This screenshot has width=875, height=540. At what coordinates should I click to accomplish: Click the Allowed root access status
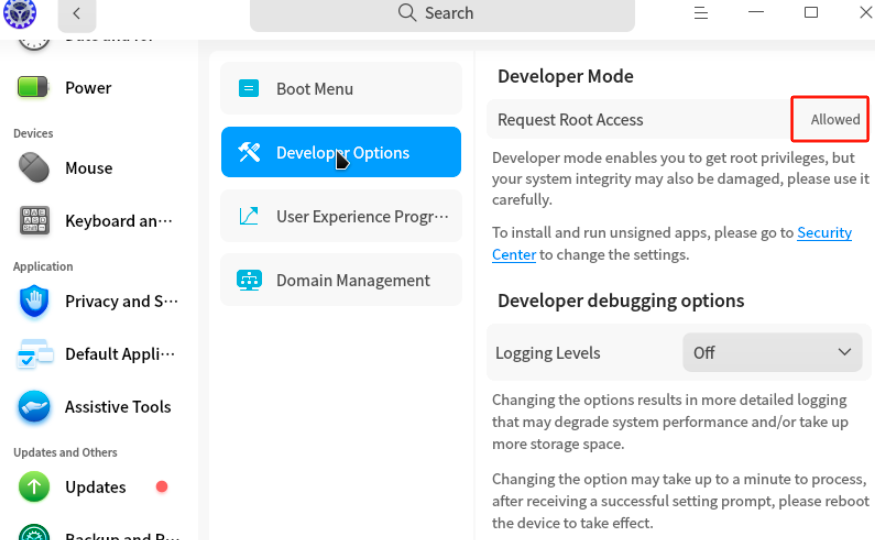coord(834,119)
